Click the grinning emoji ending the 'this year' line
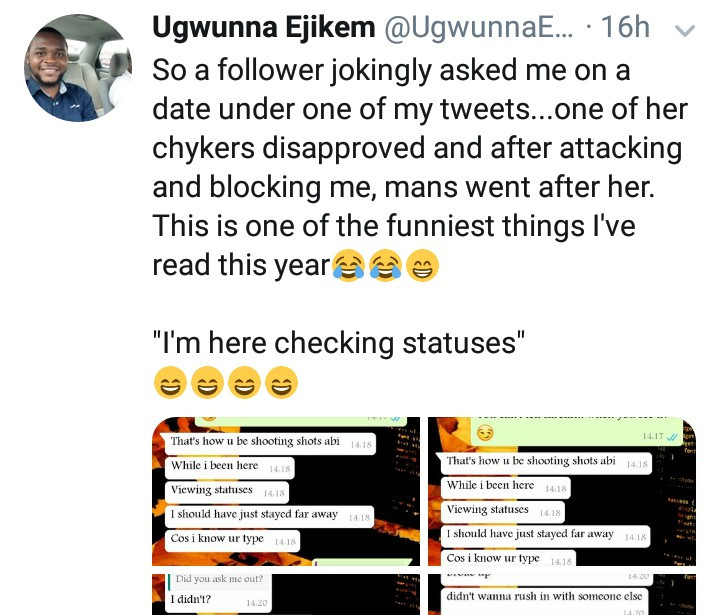This screenshot has width=720, height=615. [x=423, y=267]
